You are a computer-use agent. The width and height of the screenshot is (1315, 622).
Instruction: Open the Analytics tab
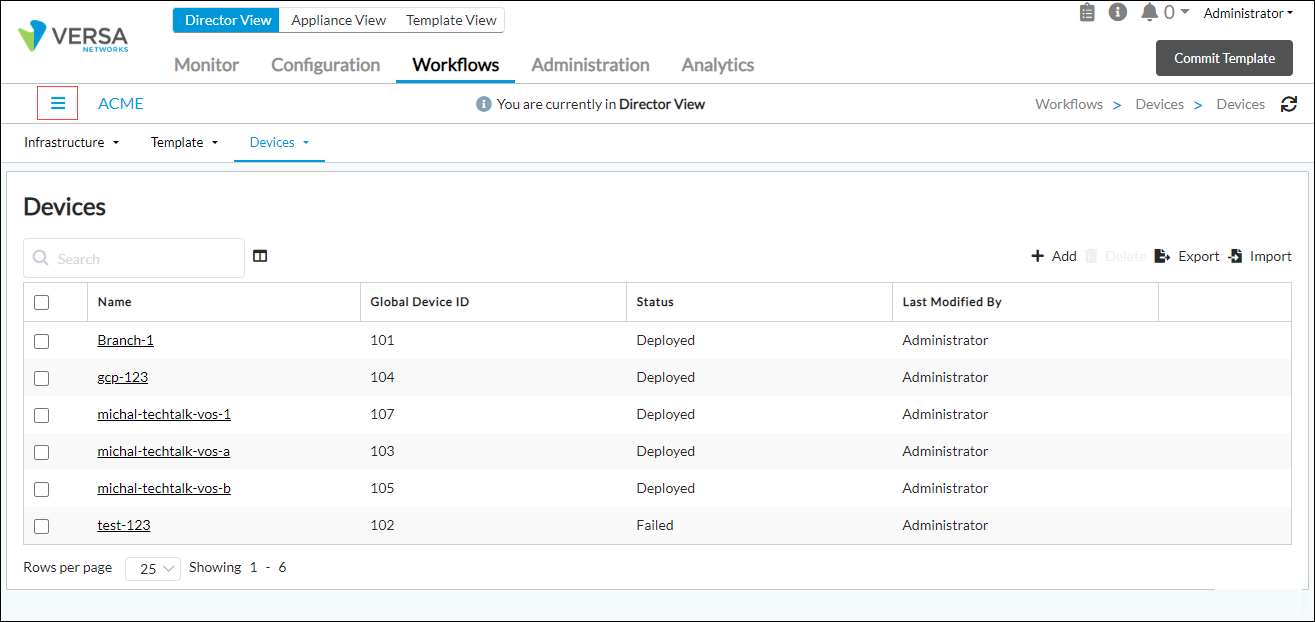point(717,64)
